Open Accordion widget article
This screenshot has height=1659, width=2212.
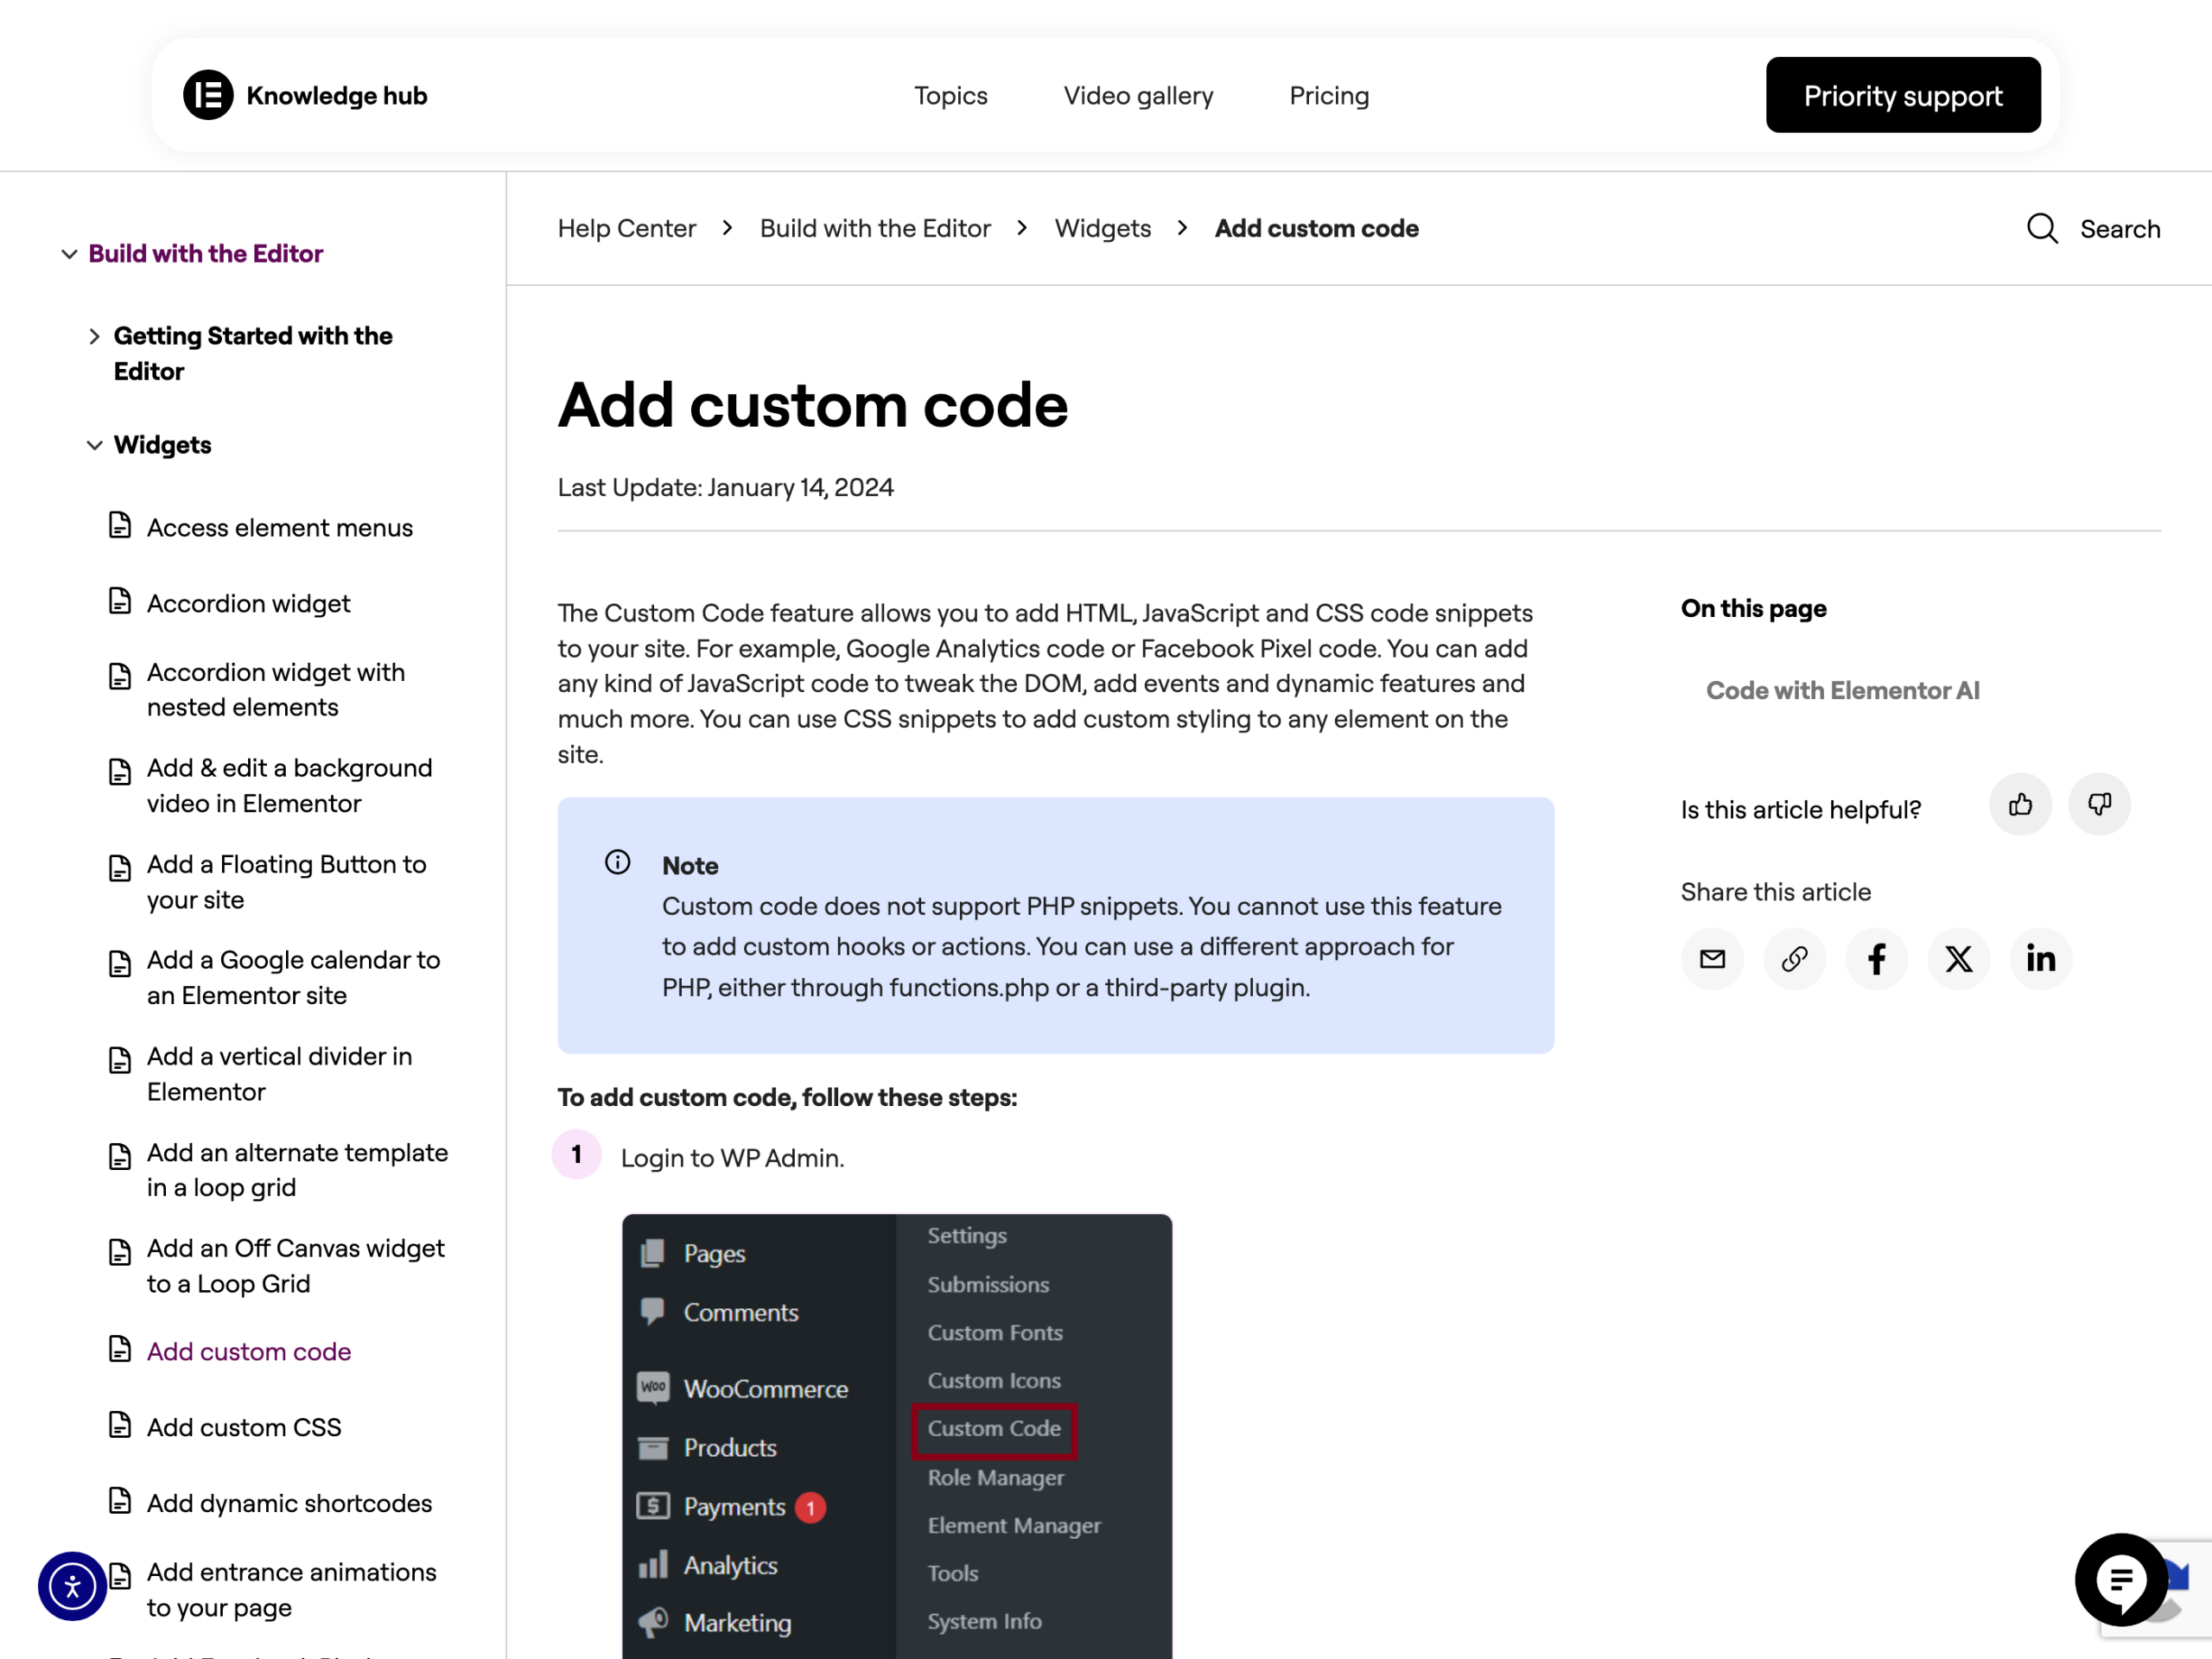pyautogui.click(x=249, y=603)
